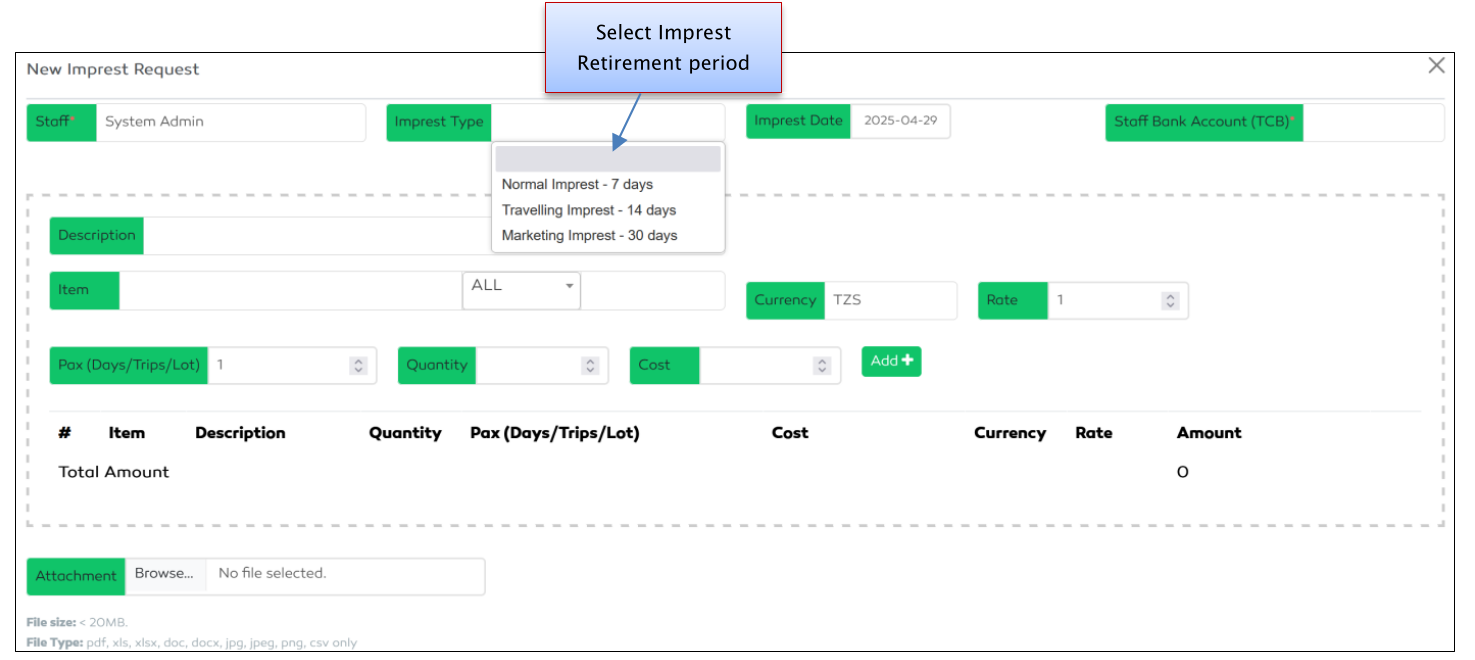Click the green Staff Bank Account (TCB) label
The image size is (1475, 660).
pyautogui.click(x=1203, y=122)
